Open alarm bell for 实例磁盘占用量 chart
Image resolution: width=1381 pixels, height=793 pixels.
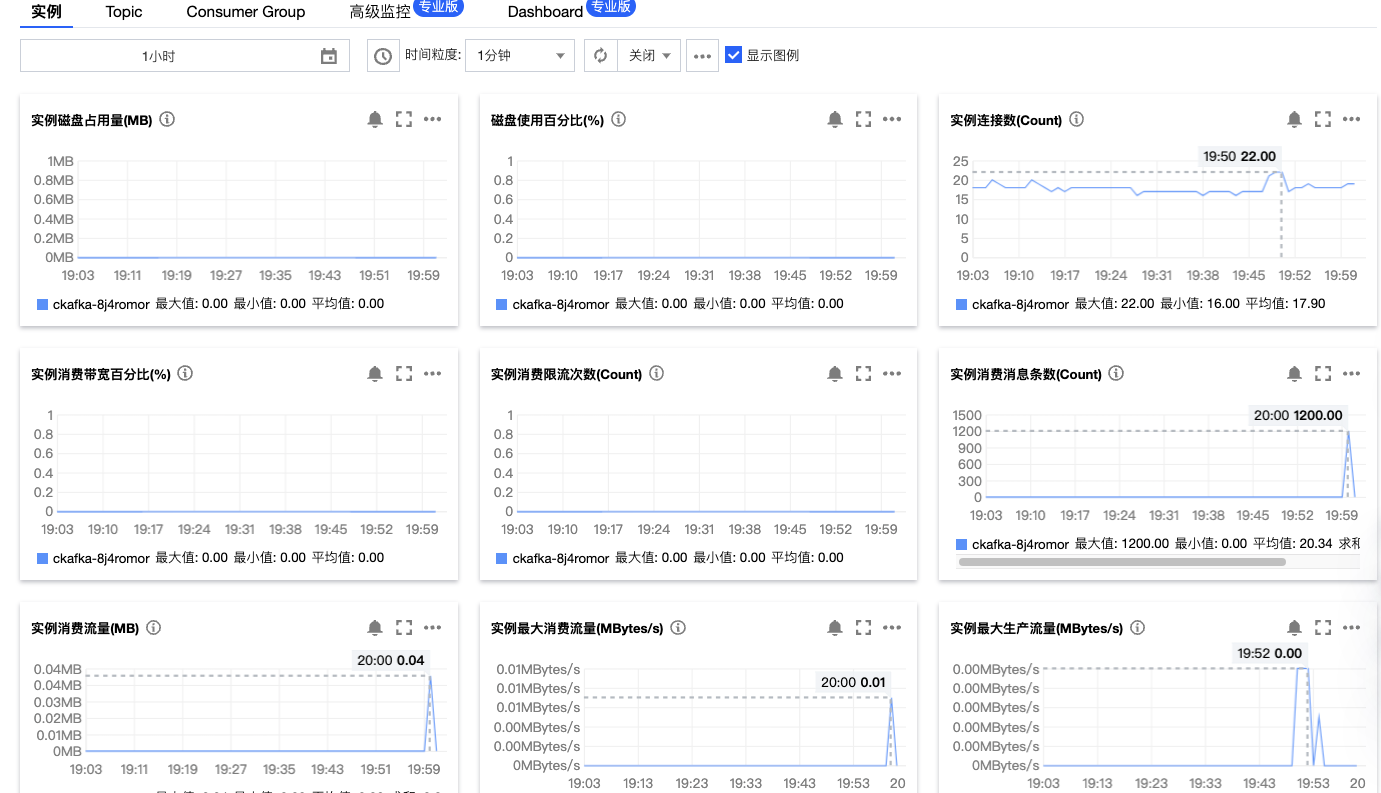375,119
